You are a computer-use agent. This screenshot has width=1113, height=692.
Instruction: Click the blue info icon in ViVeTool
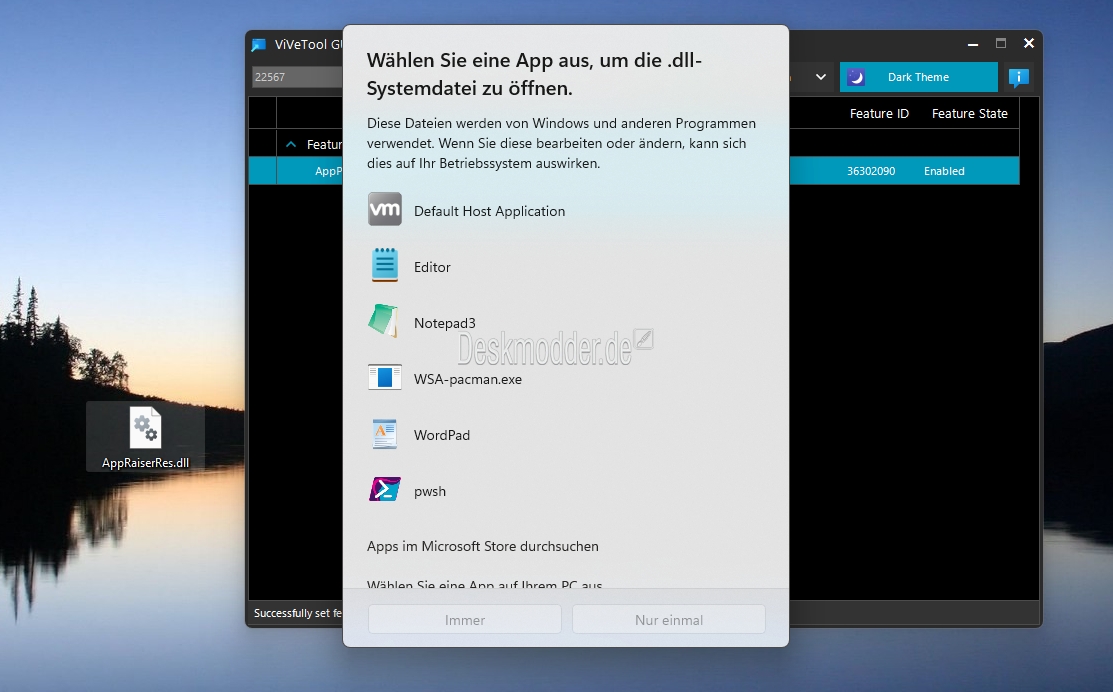point(1019,77)
